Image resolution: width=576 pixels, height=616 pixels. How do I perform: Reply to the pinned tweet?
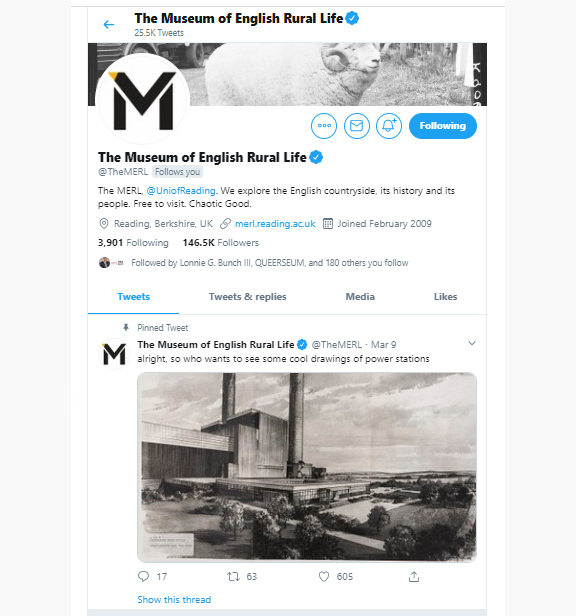click(143, 576)
